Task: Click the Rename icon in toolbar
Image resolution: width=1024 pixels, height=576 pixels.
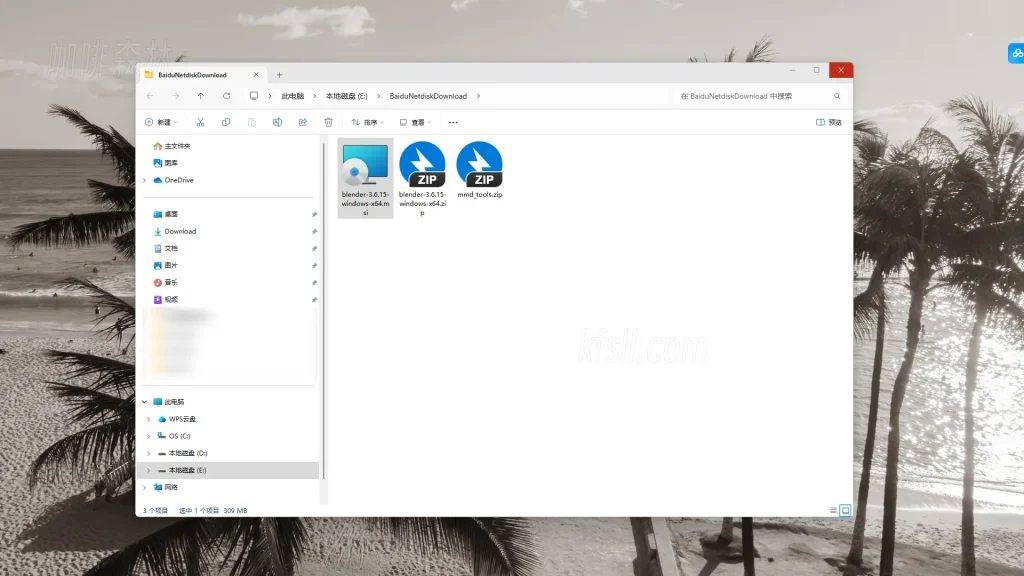Action: click(x=277, y=122)
